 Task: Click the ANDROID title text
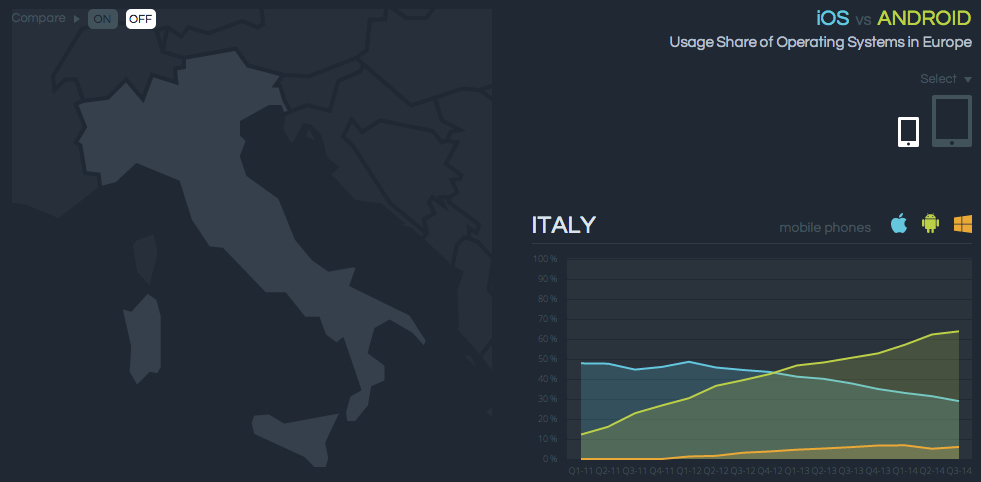tap(924, 18)
